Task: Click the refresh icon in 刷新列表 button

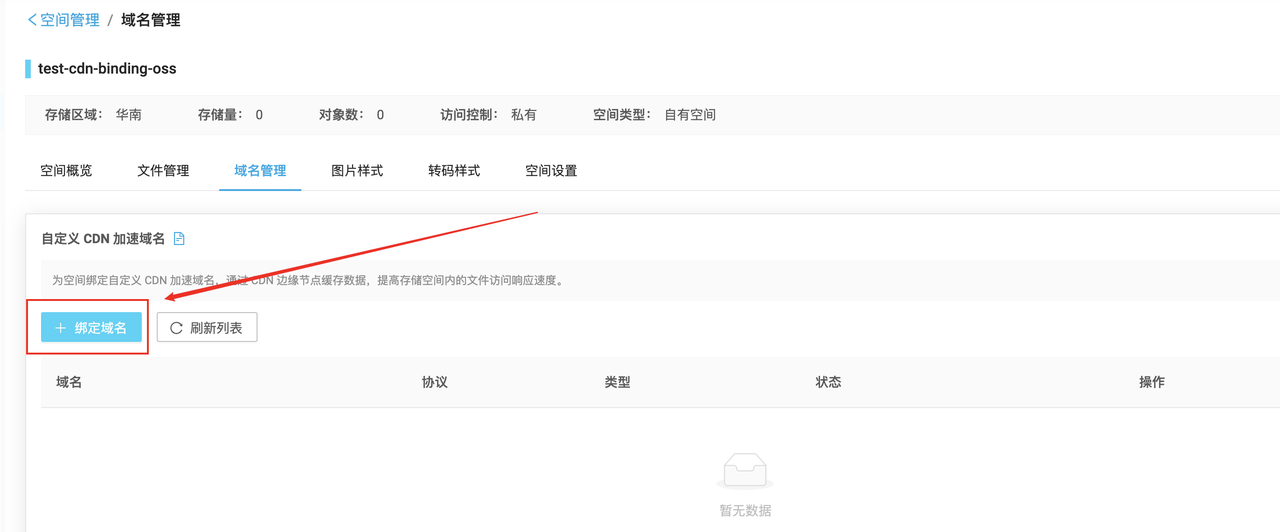Action: click(176, 328)
